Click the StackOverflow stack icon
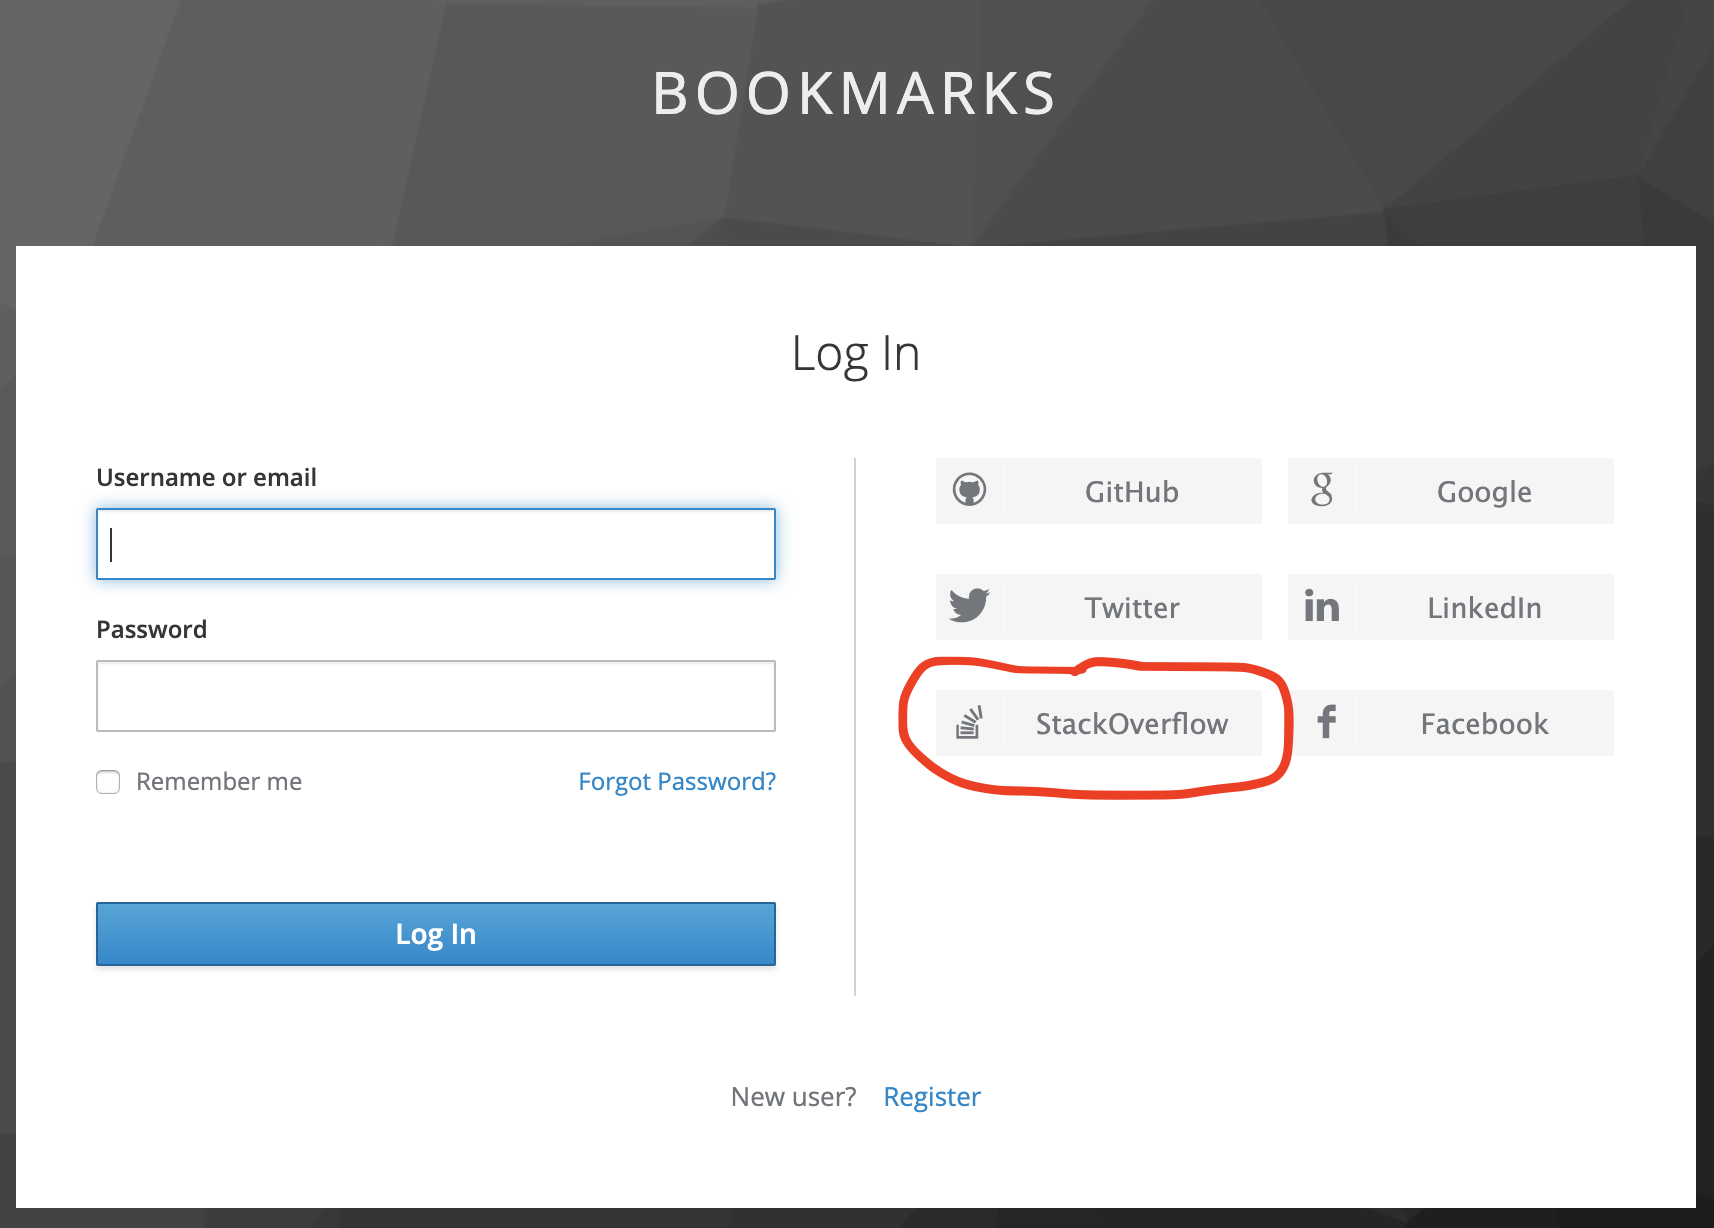Viewport: 1714px width, 1228px height. [x=969, y=722]
